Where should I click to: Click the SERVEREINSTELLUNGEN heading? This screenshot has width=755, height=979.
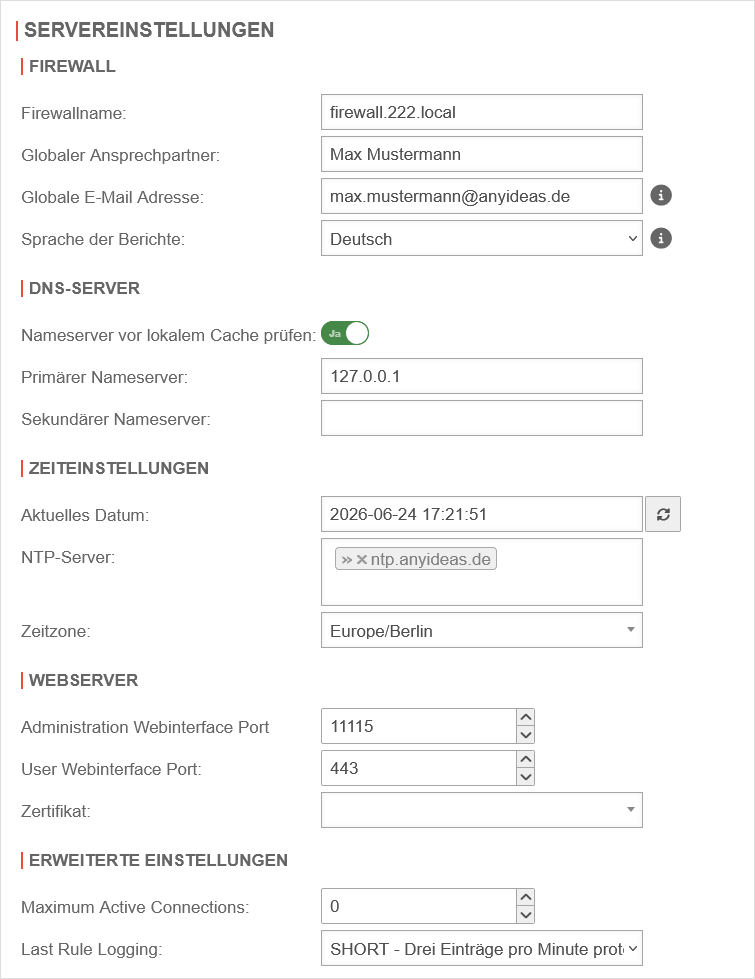(149, 30)
